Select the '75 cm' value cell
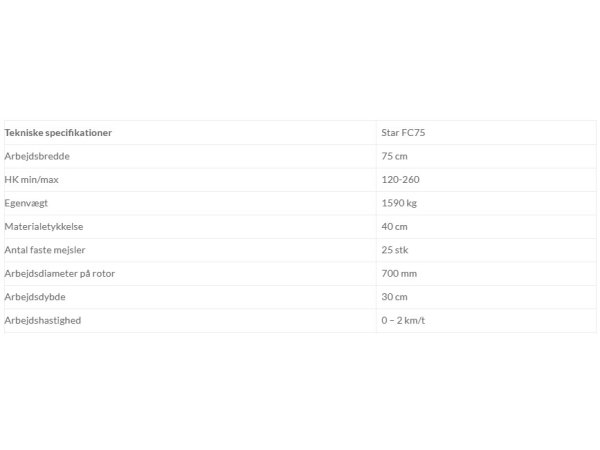Image resolution: width=600 pixels, height=450 pixels. pyautogui.click(x=486, y=156)
